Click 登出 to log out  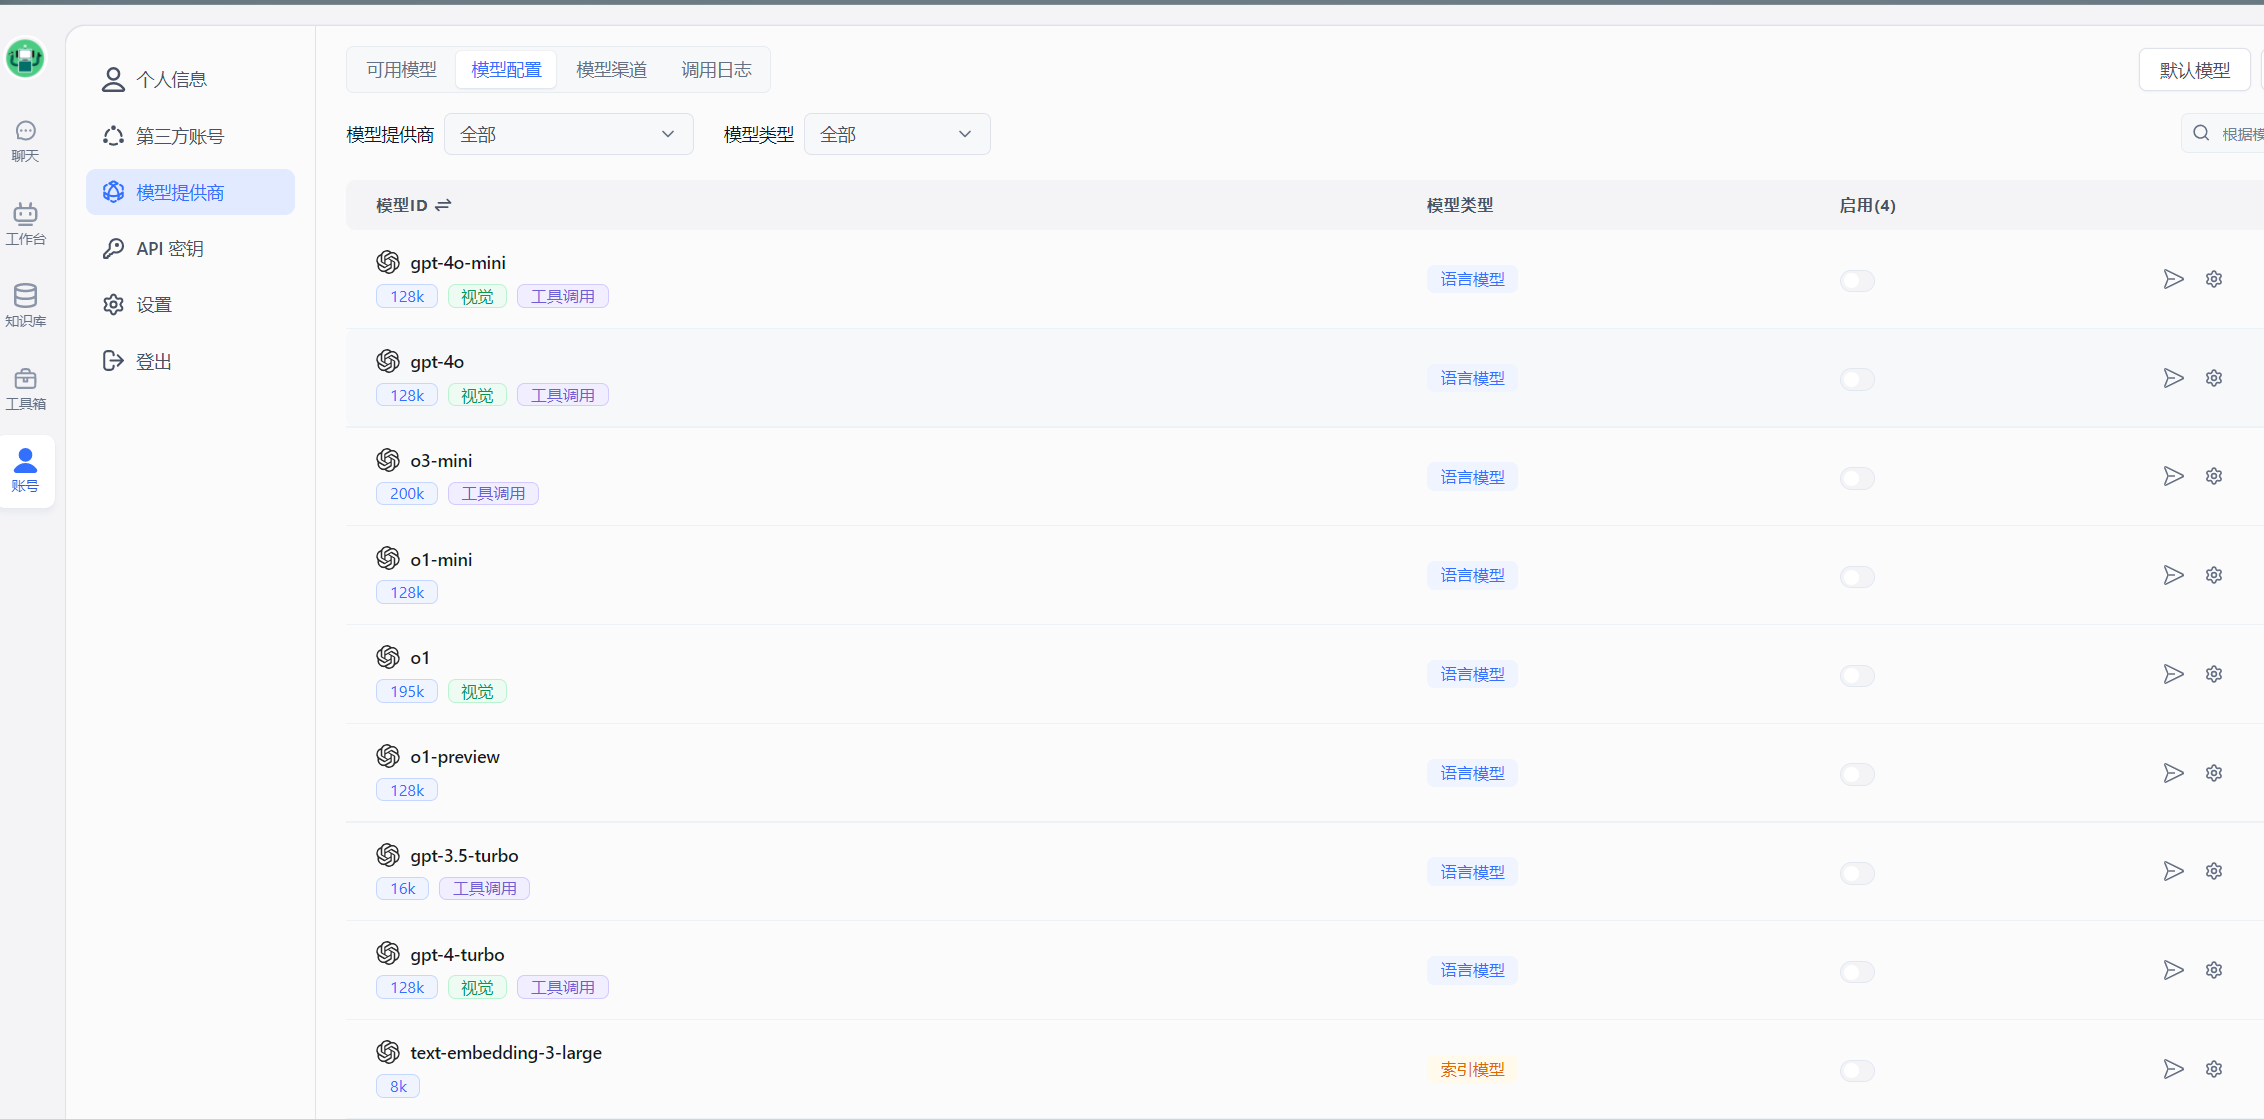190,361
